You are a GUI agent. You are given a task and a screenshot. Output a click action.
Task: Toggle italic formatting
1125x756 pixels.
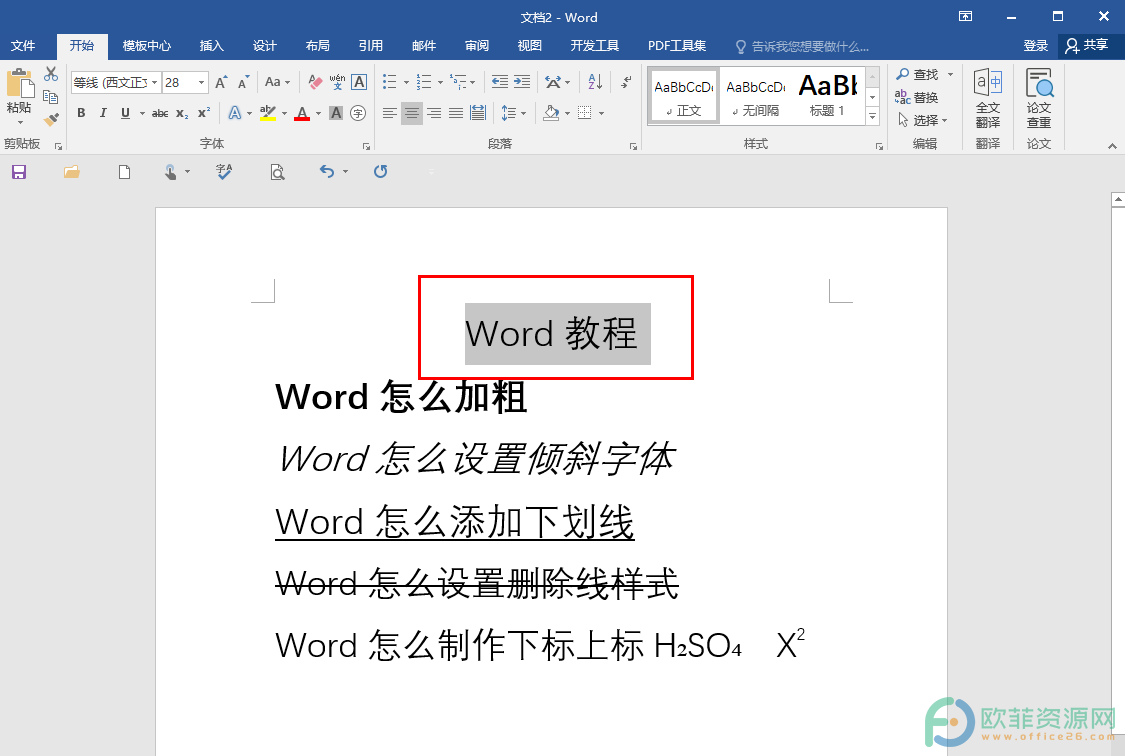tap(103, 113)
